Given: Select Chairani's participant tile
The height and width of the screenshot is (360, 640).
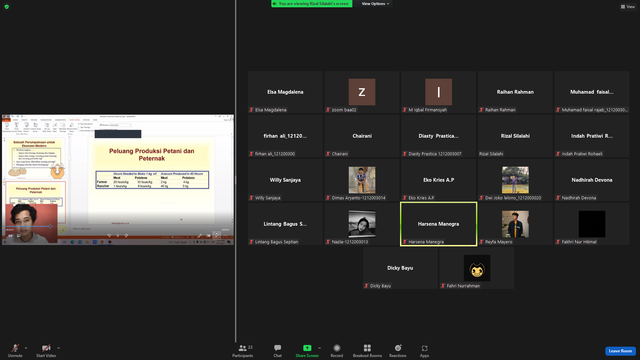Looking at the screenshot, I should (362, 136).
